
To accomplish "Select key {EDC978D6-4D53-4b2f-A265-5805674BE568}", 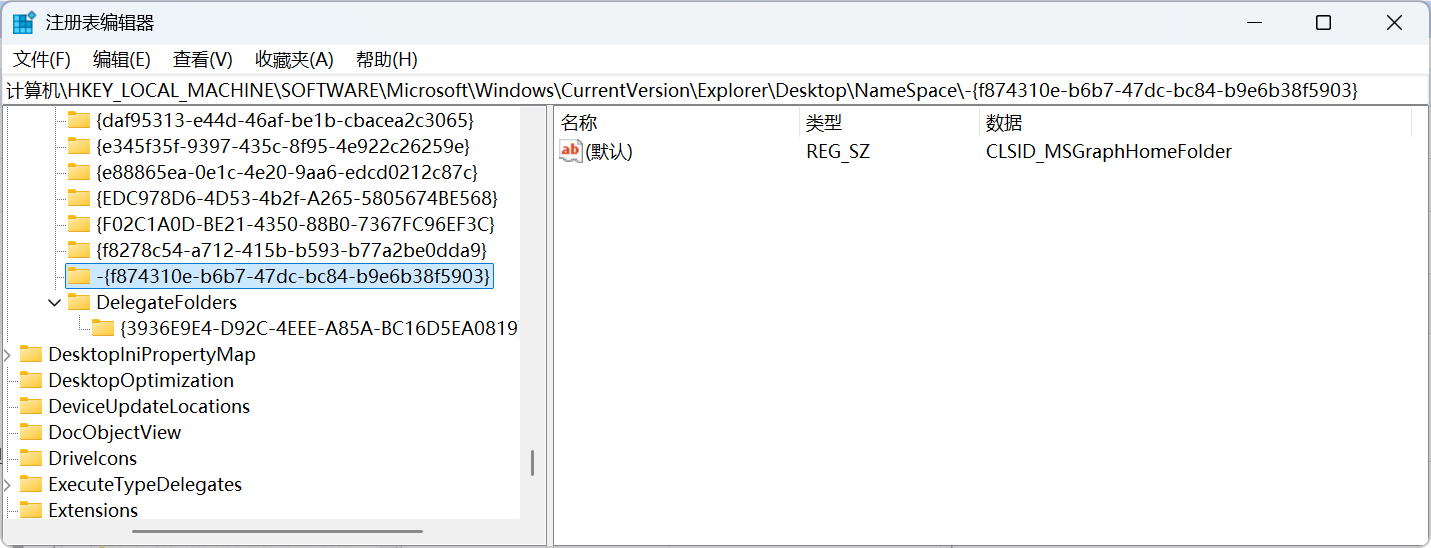I will point(297,198).
